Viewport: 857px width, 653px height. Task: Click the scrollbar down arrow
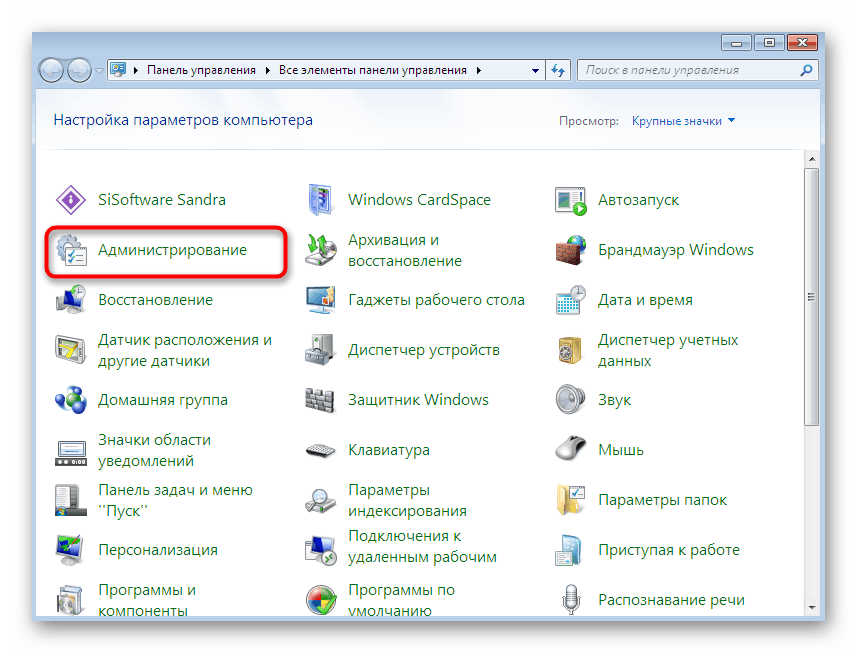pyautogui.click(x=812, y=608)
